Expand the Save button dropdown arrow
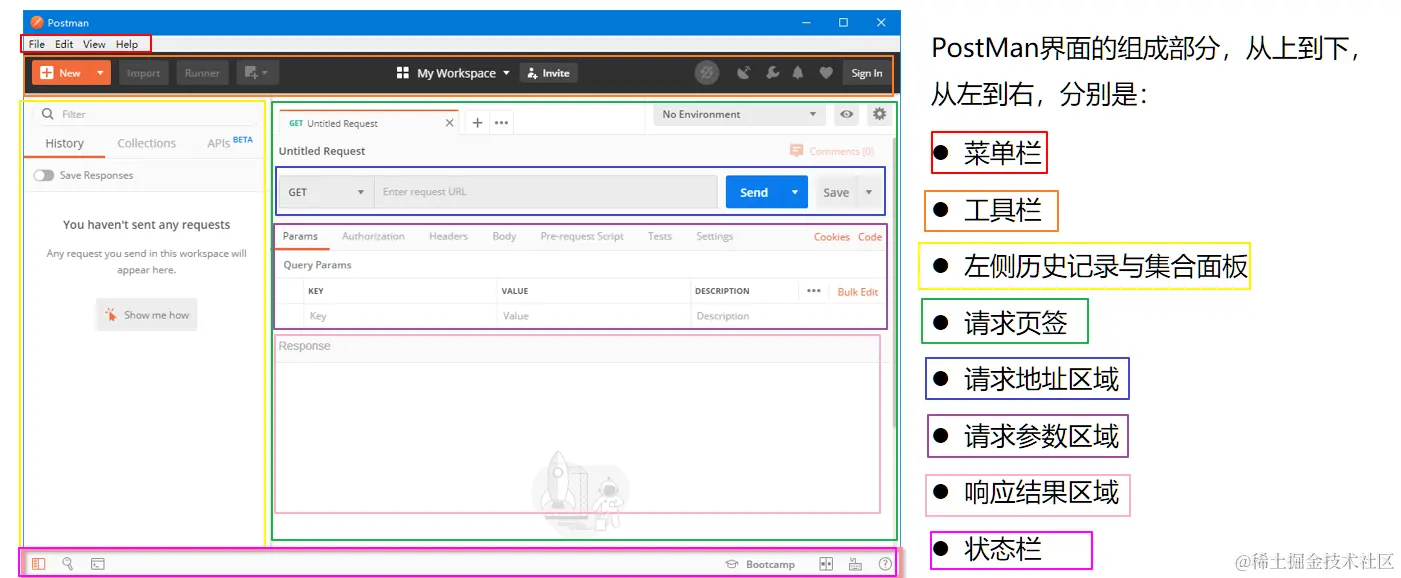This screenshot has width=1401, height=578. (x=869, y=192)
